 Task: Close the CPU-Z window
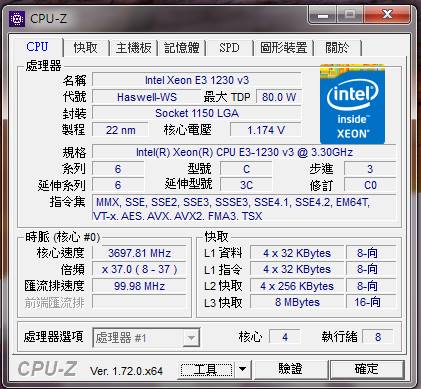387,15
